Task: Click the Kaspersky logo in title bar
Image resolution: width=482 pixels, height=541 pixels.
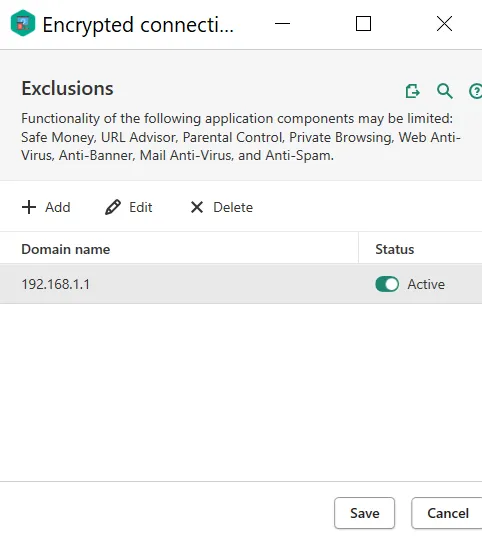Action: click(23, 23)
